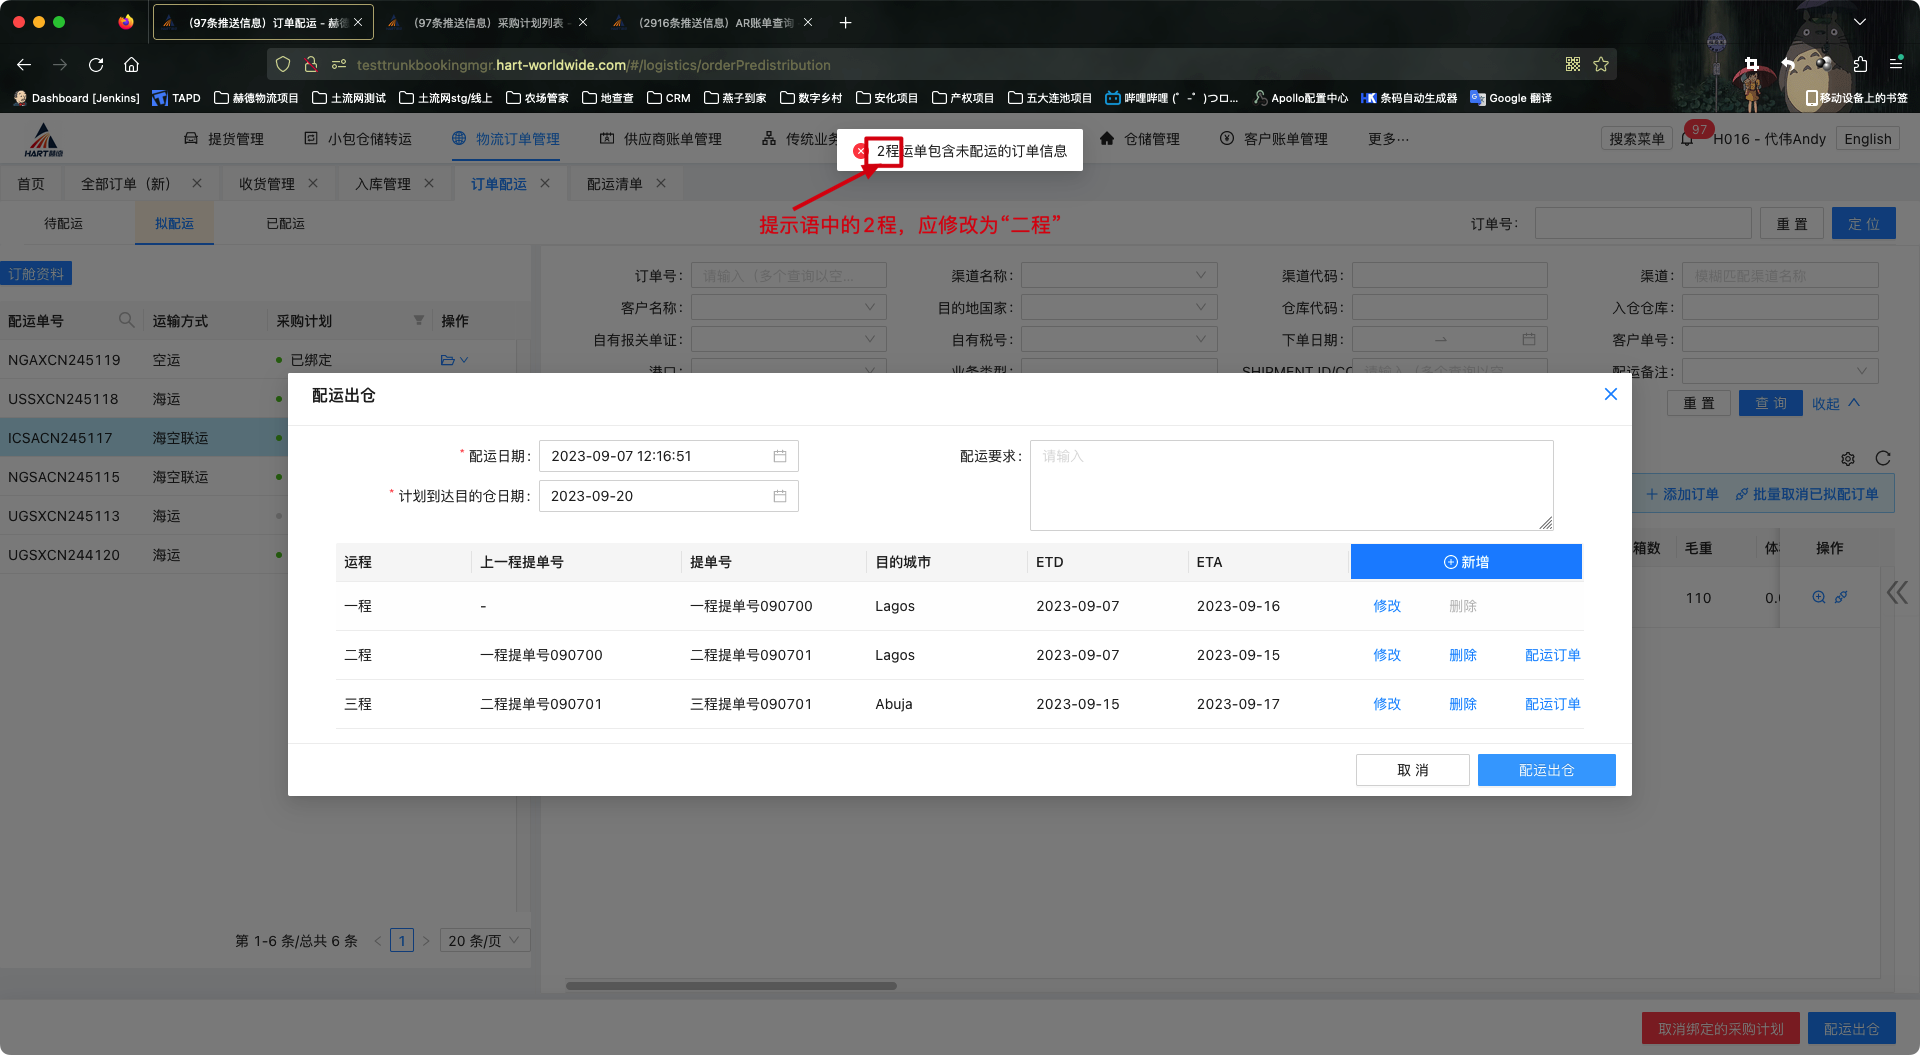The width and height of the screenshot is (1920, 1055).
Task: Open the 客户名称 dropdown
Action: point(788,308)
